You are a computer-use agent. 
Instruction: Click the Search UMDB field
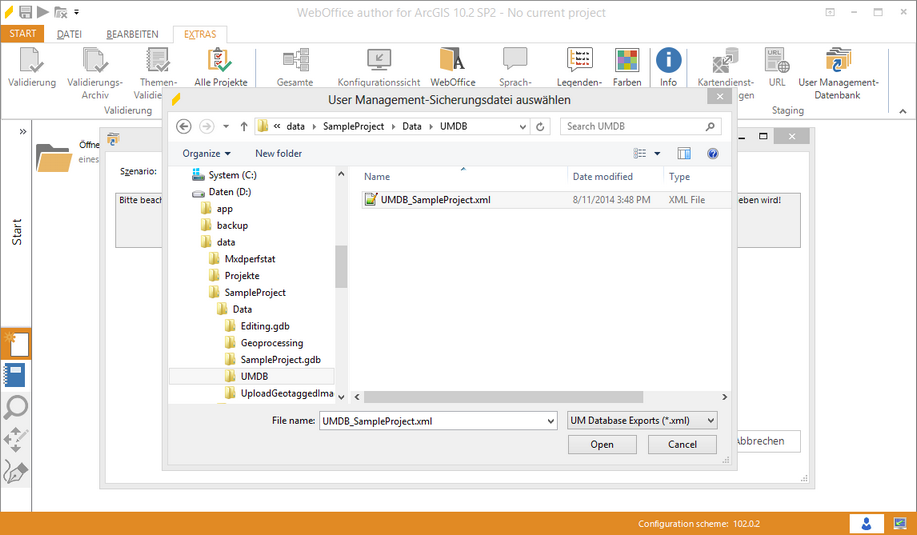coord(640,126)
